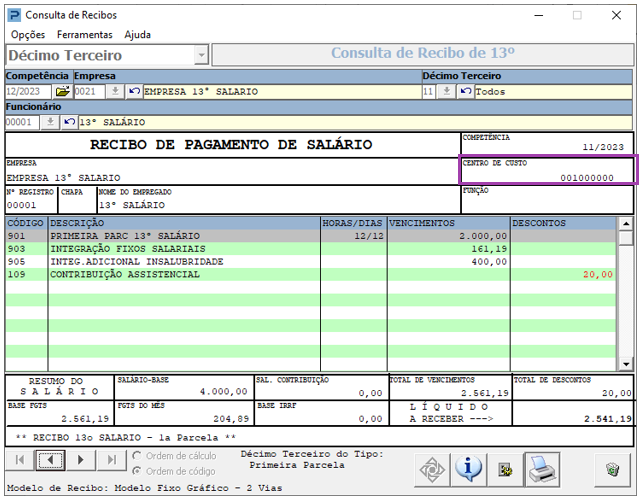Click the print receipt icon

[541, 467]
